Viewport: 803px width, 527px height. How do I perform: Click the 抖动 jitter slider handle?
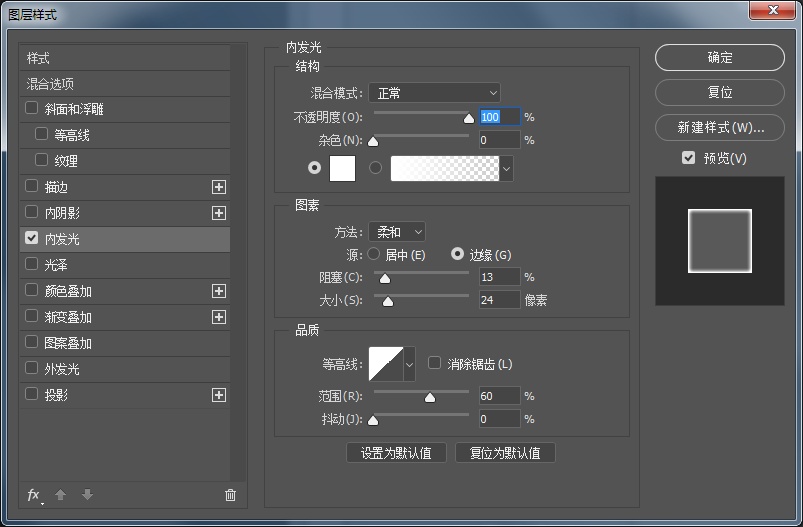[x=373, y=420]
